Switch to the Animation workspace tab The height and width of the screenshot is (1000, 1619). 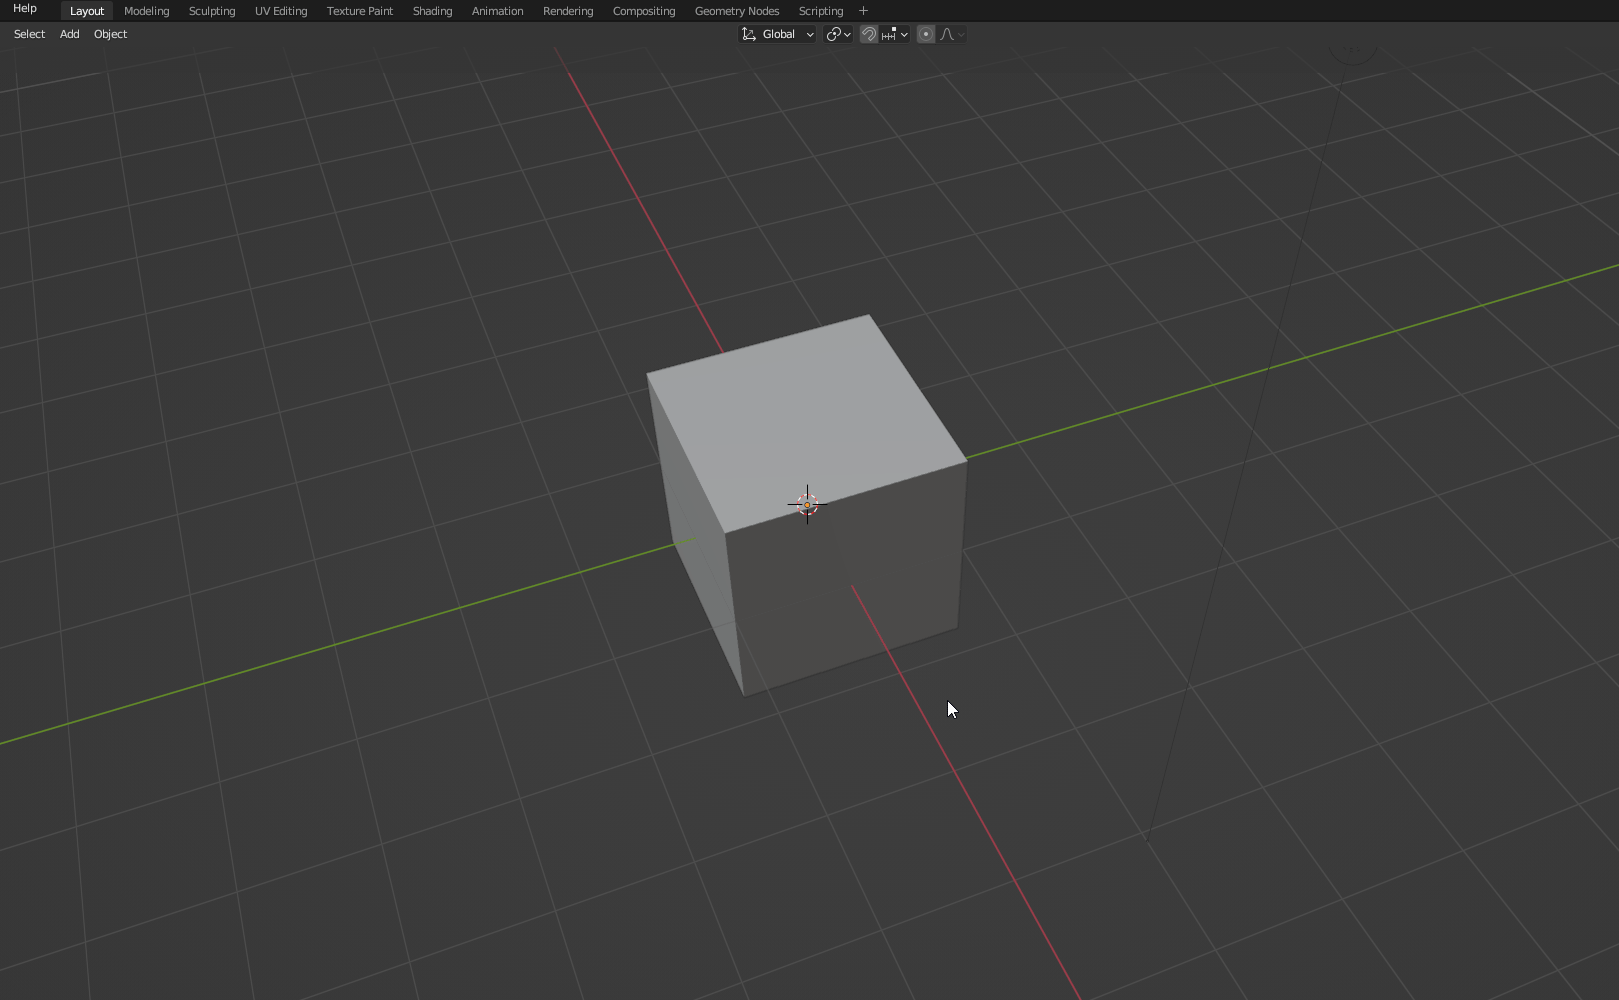497,11
